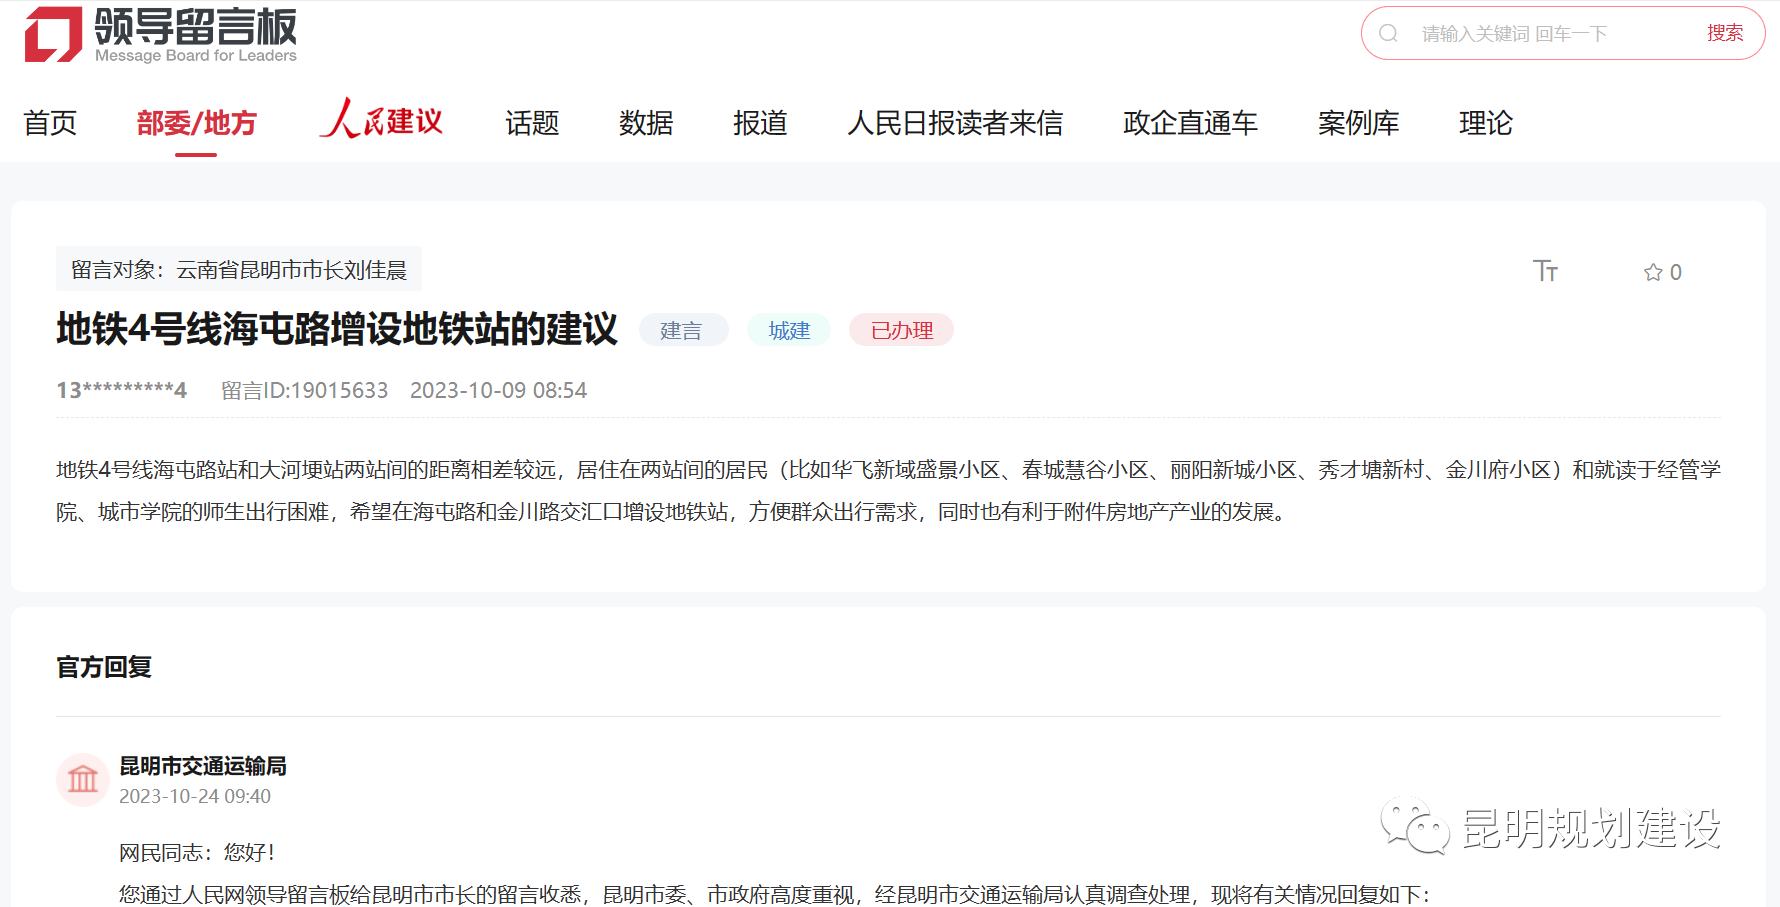
Task: Select the 理论 theory tab
Action: click(1485, 123)
